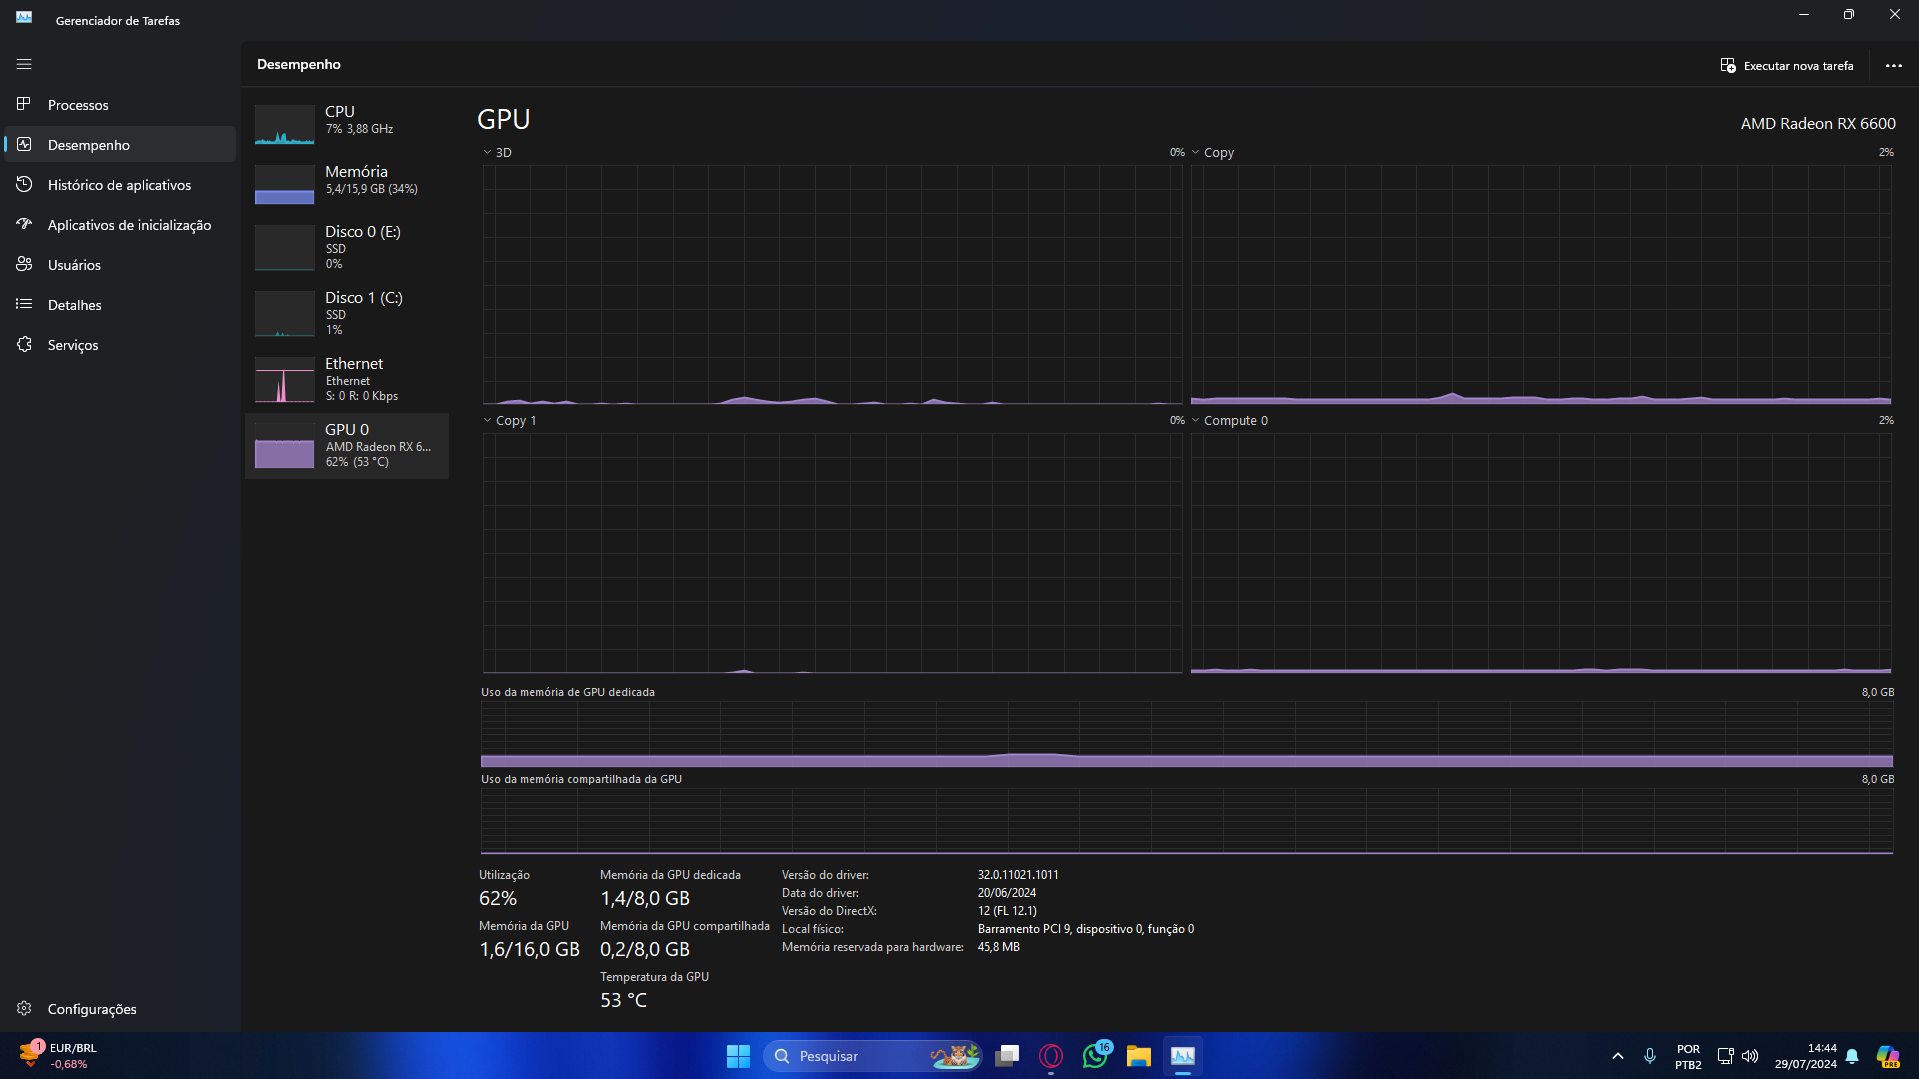Image resolution: width=1919 pixels, height=1079 pixels.
Task: Click the DirectX version 12 (FL 12.1)
Action: (x=1007, y=911)
